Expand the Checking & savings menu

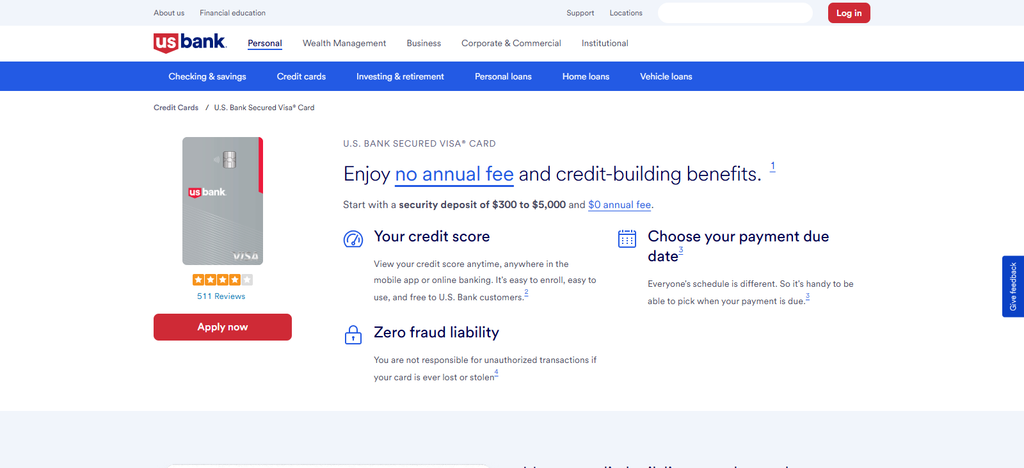point(207,76)
